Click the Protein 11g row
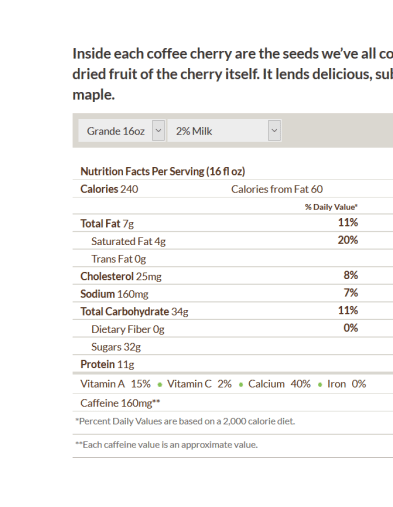Screen dimensions: 393x507 coord(233,364)
